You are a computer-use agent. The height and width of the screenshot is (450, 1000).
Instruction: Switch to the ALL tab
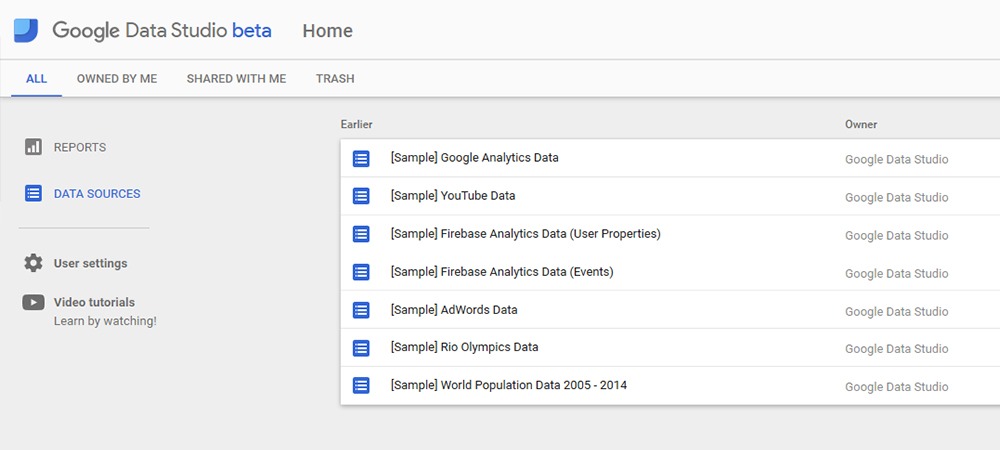(x=36, y=79)
